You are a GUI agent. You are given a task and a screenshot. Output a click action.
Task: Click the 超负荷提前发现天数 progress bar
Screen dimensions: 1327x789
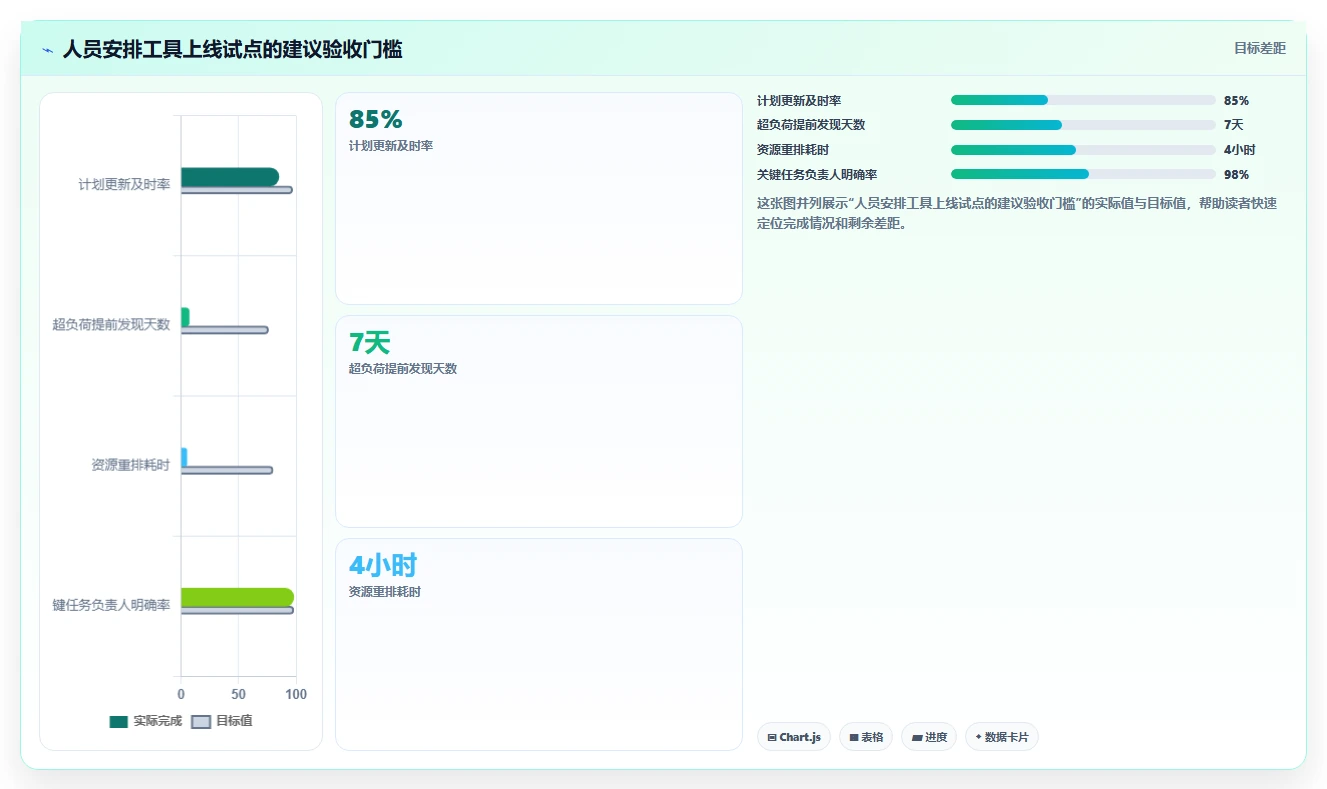coord(1083,125)
